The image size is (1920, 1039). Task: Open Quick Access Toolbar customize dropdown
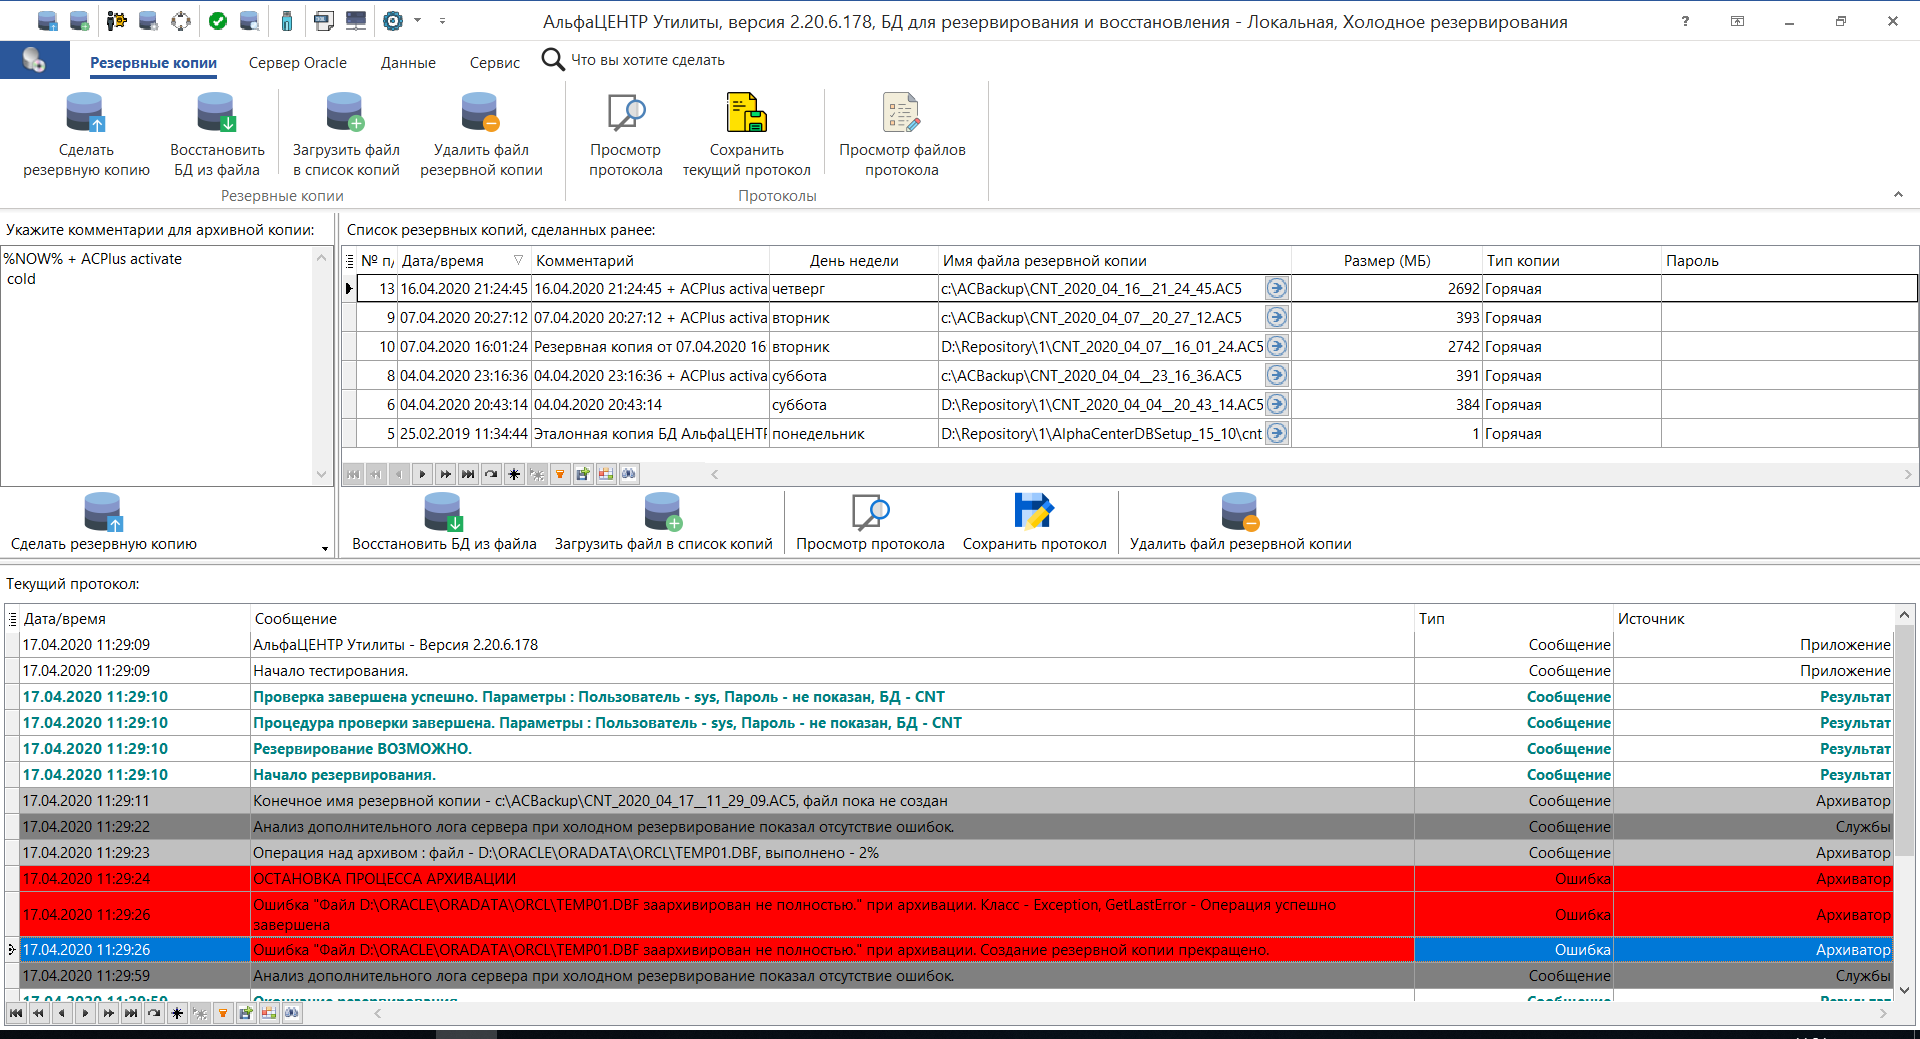click(x=442, y=21)
